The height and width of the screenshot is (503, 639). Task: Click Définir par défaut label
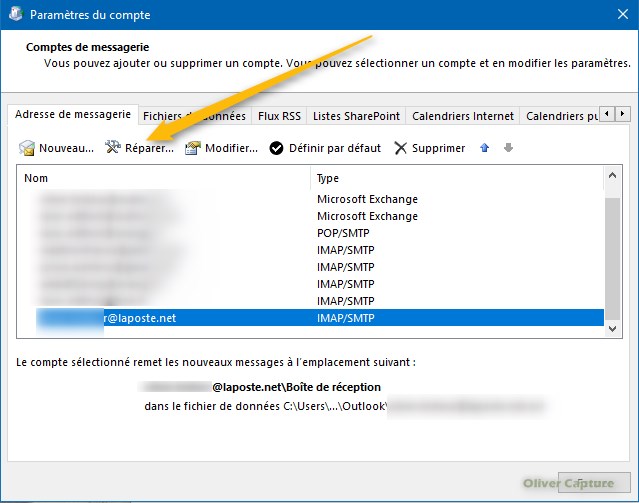tap(335, 148)
